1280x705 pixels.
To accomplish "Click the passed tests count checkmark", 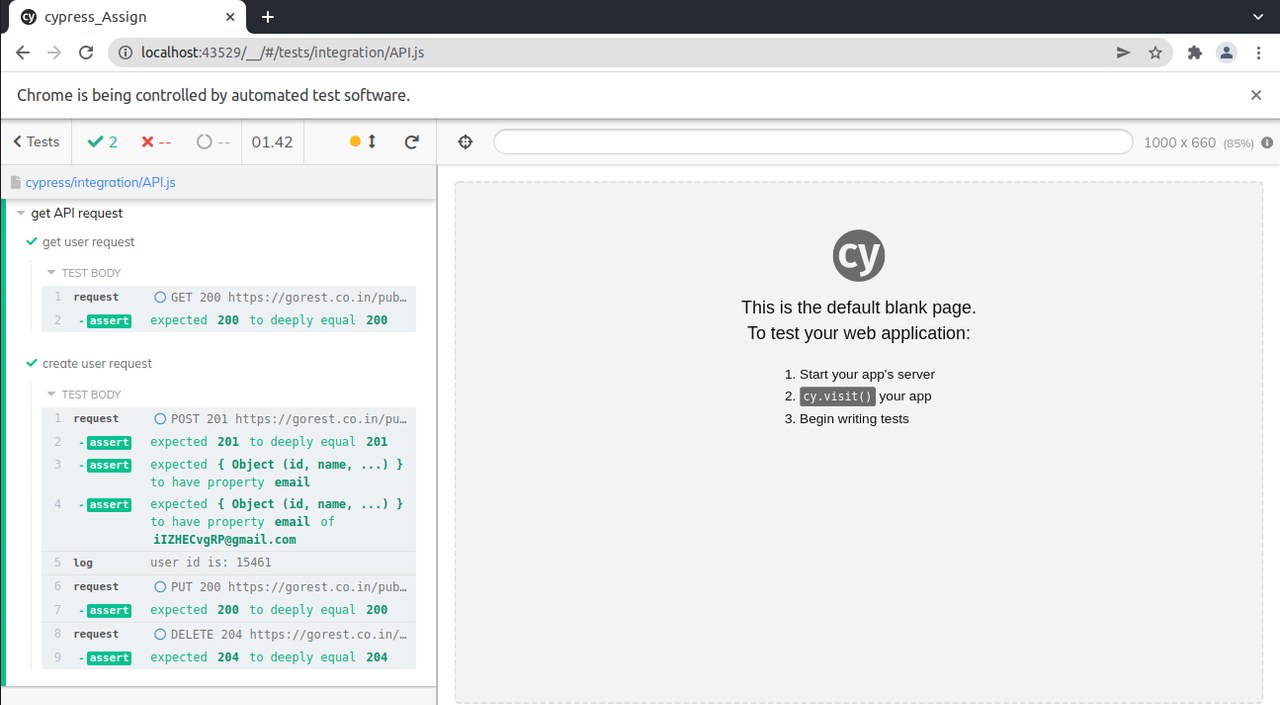I will click(x=96, y=142).
